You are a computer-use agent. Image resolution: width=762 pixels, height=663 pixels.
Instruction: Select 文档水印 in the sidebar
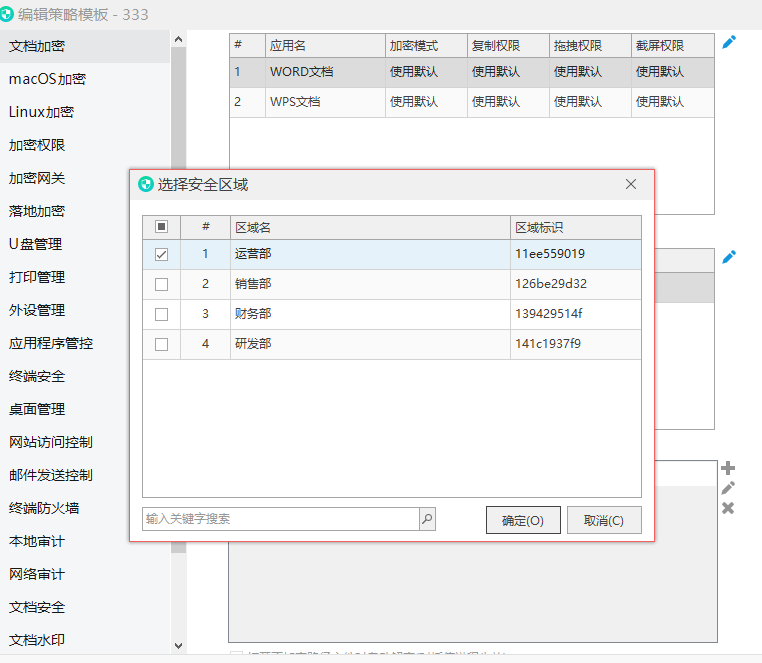click(x=37, y=640)
